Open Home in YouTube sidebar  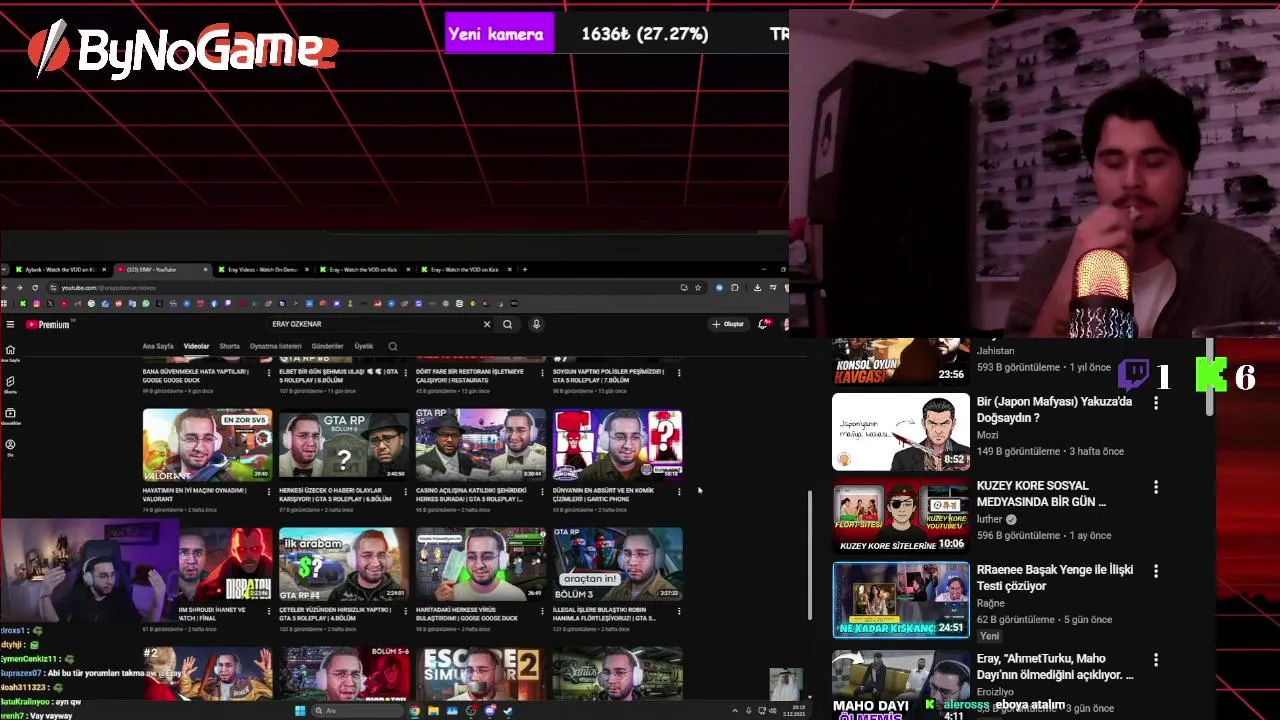tap(10, 353)
